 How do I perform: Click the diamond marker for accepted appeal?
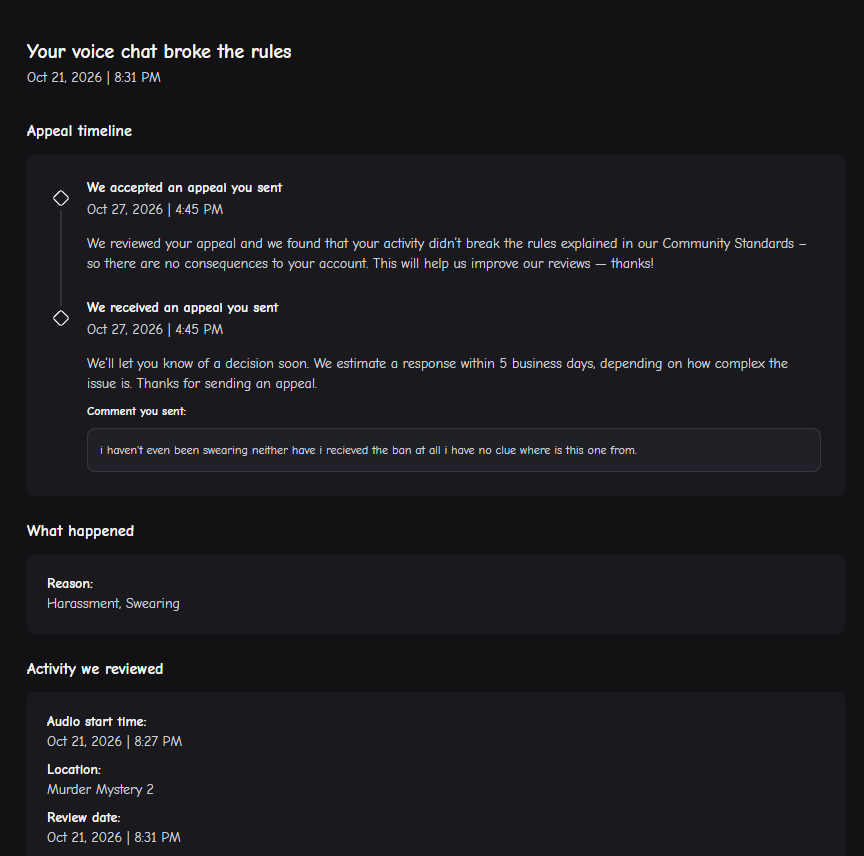61,198
